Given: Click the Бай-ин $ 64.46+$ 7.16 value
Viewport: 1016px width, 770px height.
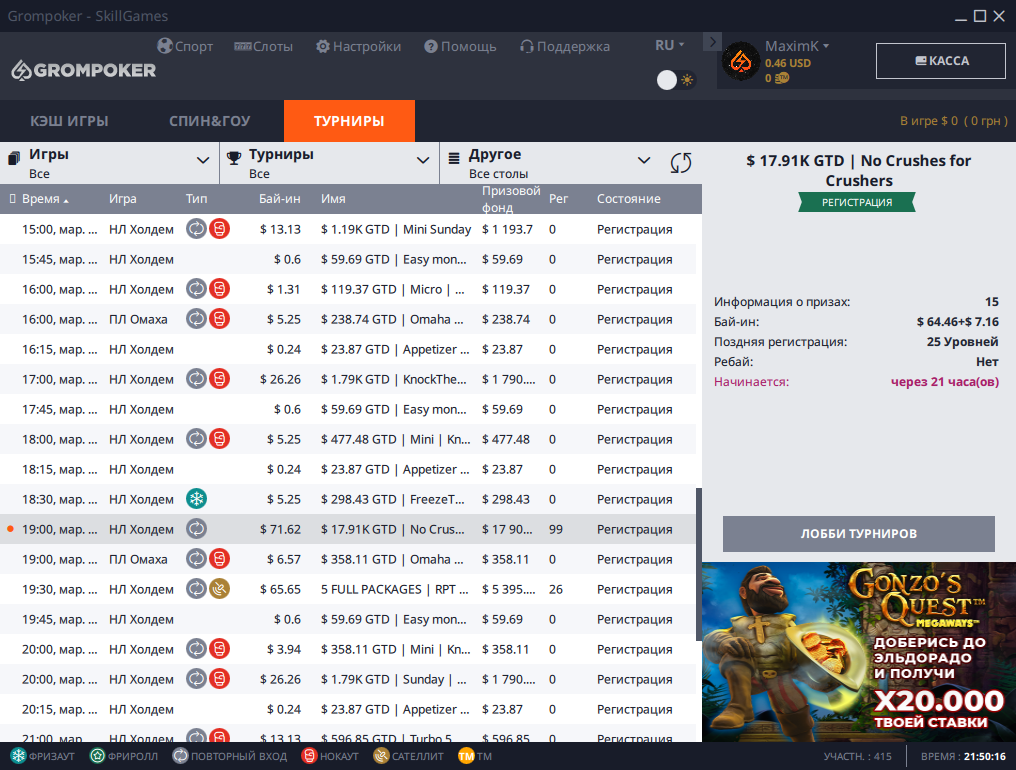Looking at the screenshot, I should pos(958,321).
